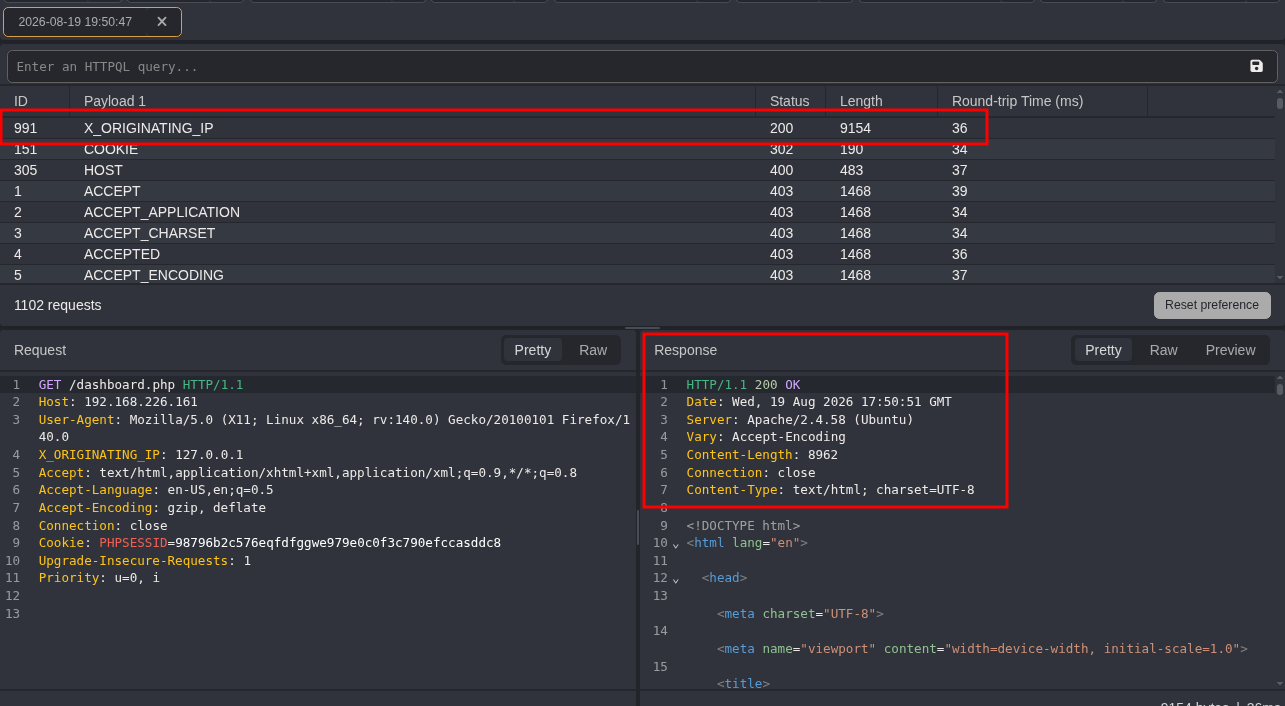Click the Date response header line
Viewport: 1285px width, 706px height.
coord(819,402)
